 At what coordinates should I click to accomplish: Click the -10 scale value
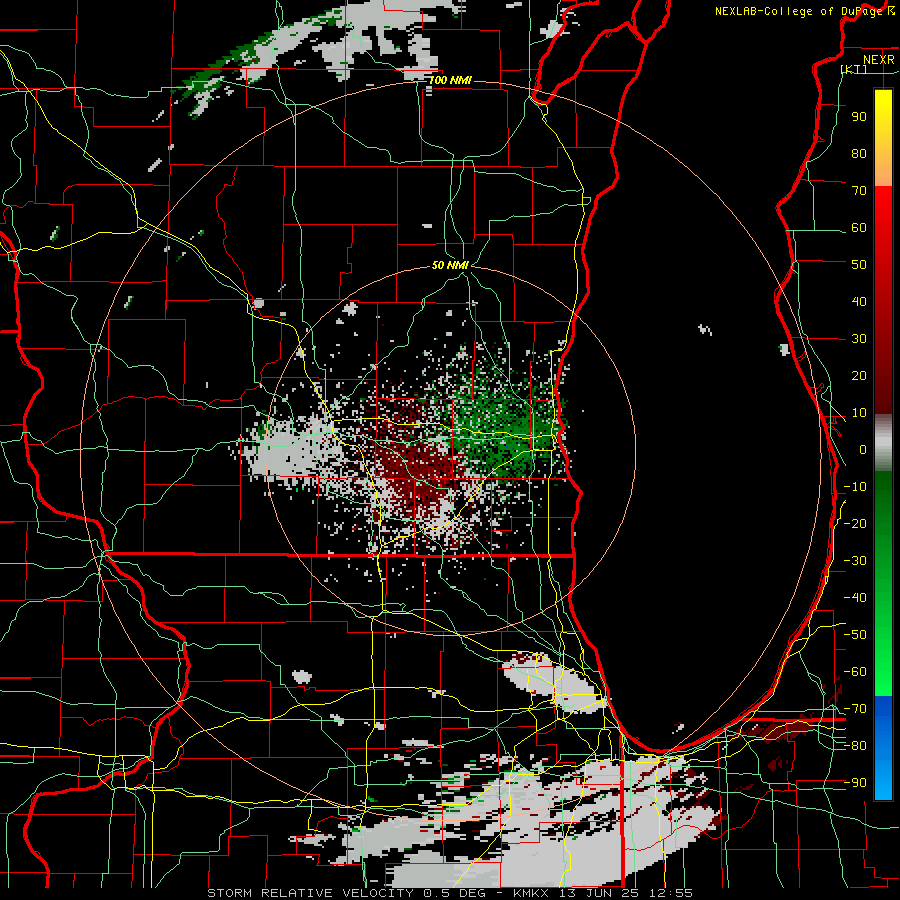tap(855, 487)
